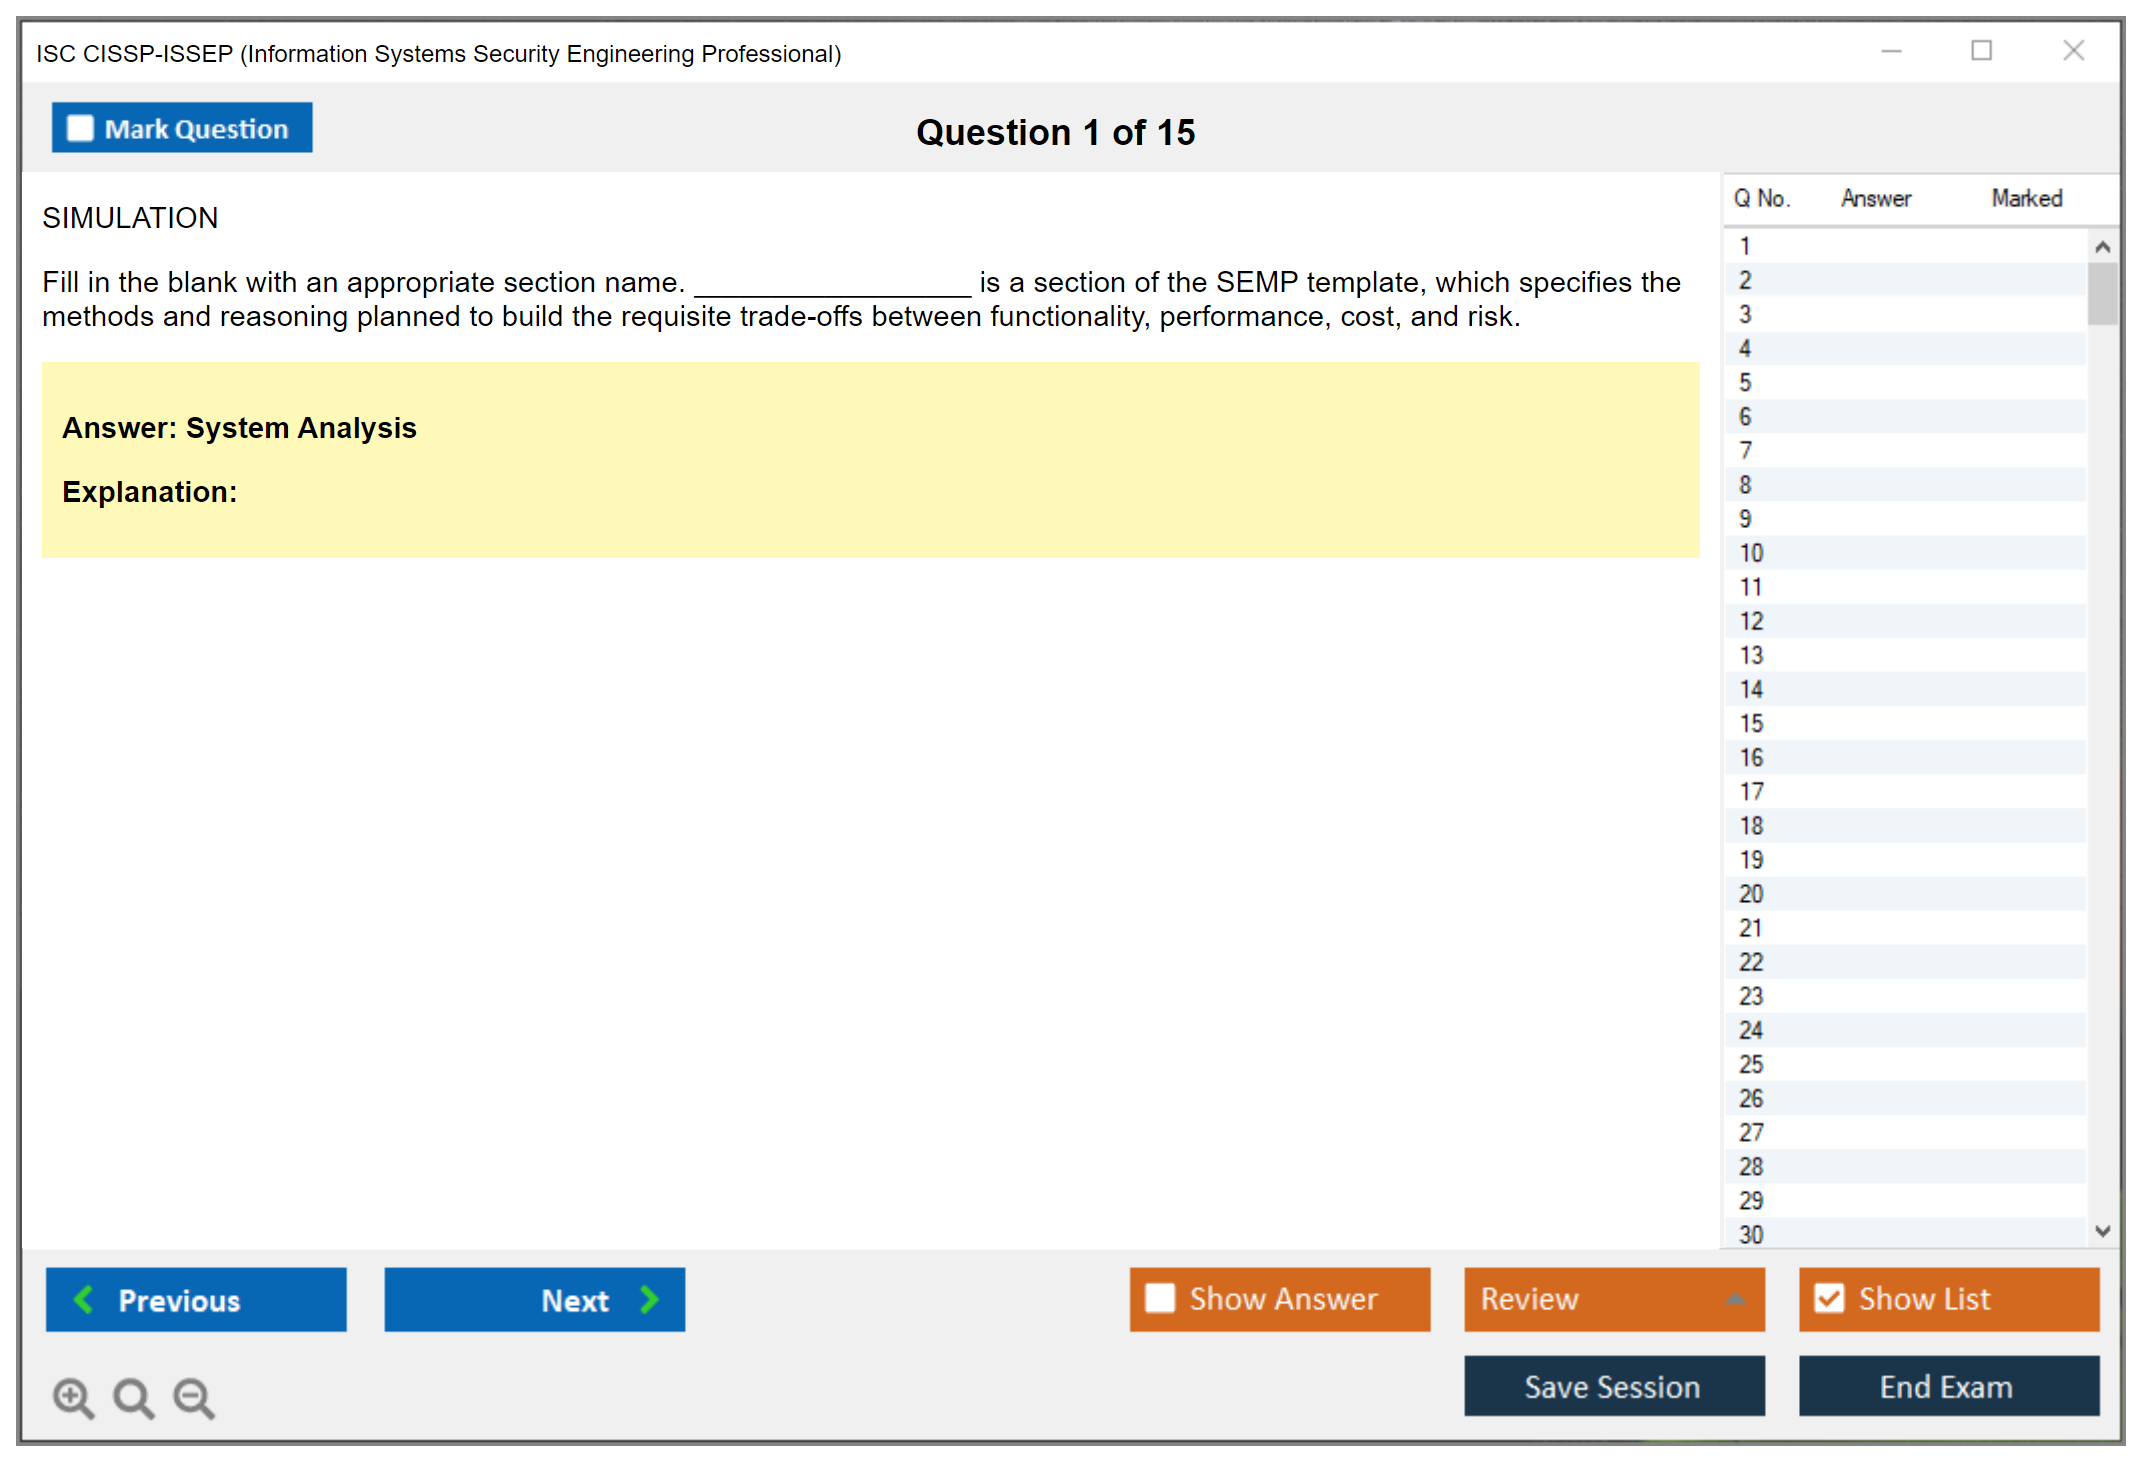Close the CISSP-ISSEP exam window
Screen dimensions: 2150x1470
(x=2073, y=51)
